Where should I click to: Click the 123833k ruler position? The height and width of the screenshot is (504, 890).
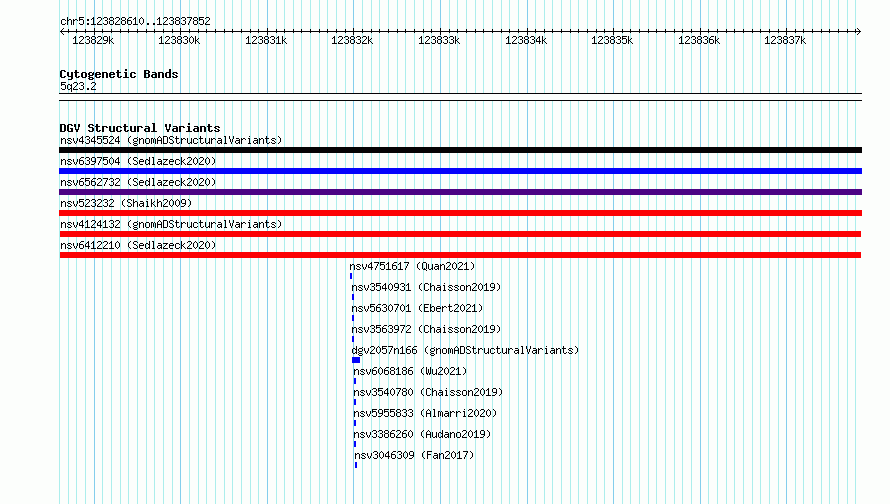[x=439, y=40]
